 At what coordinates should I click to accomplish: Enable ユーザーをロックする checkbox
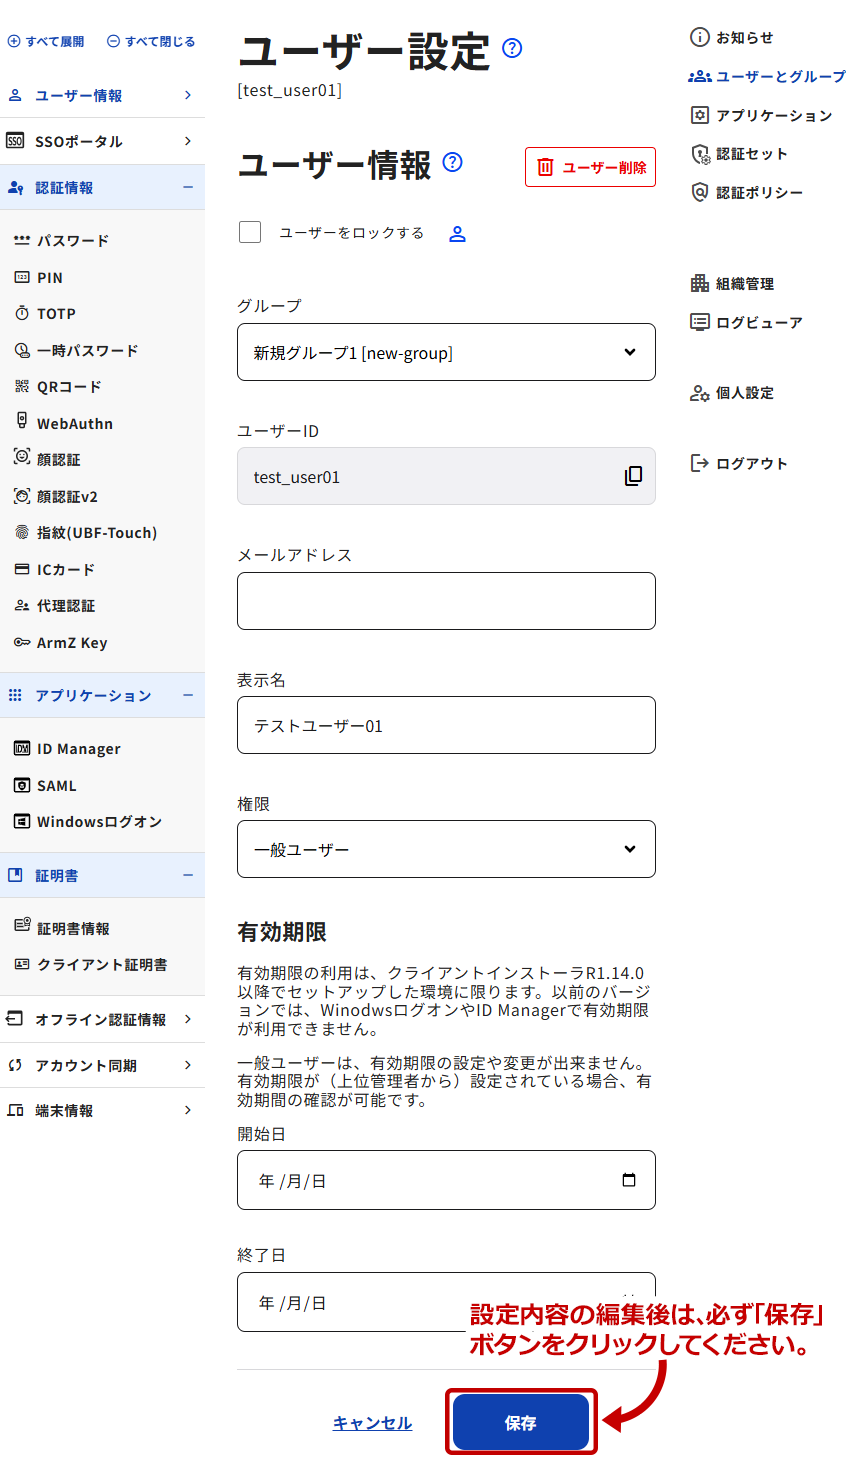[x=250, y=232]
